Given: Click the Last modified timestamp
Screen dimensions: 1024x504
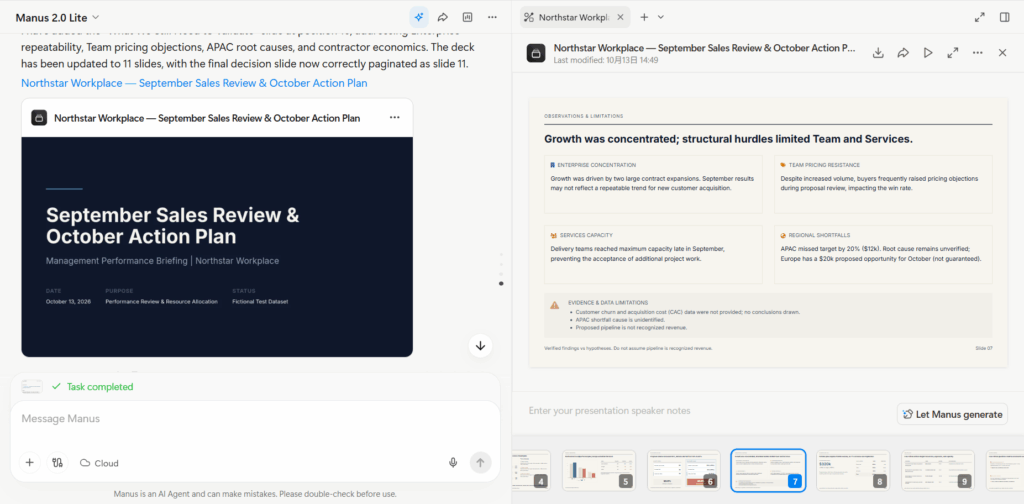Looking at the screenshot, I should [x=605, y=60].
